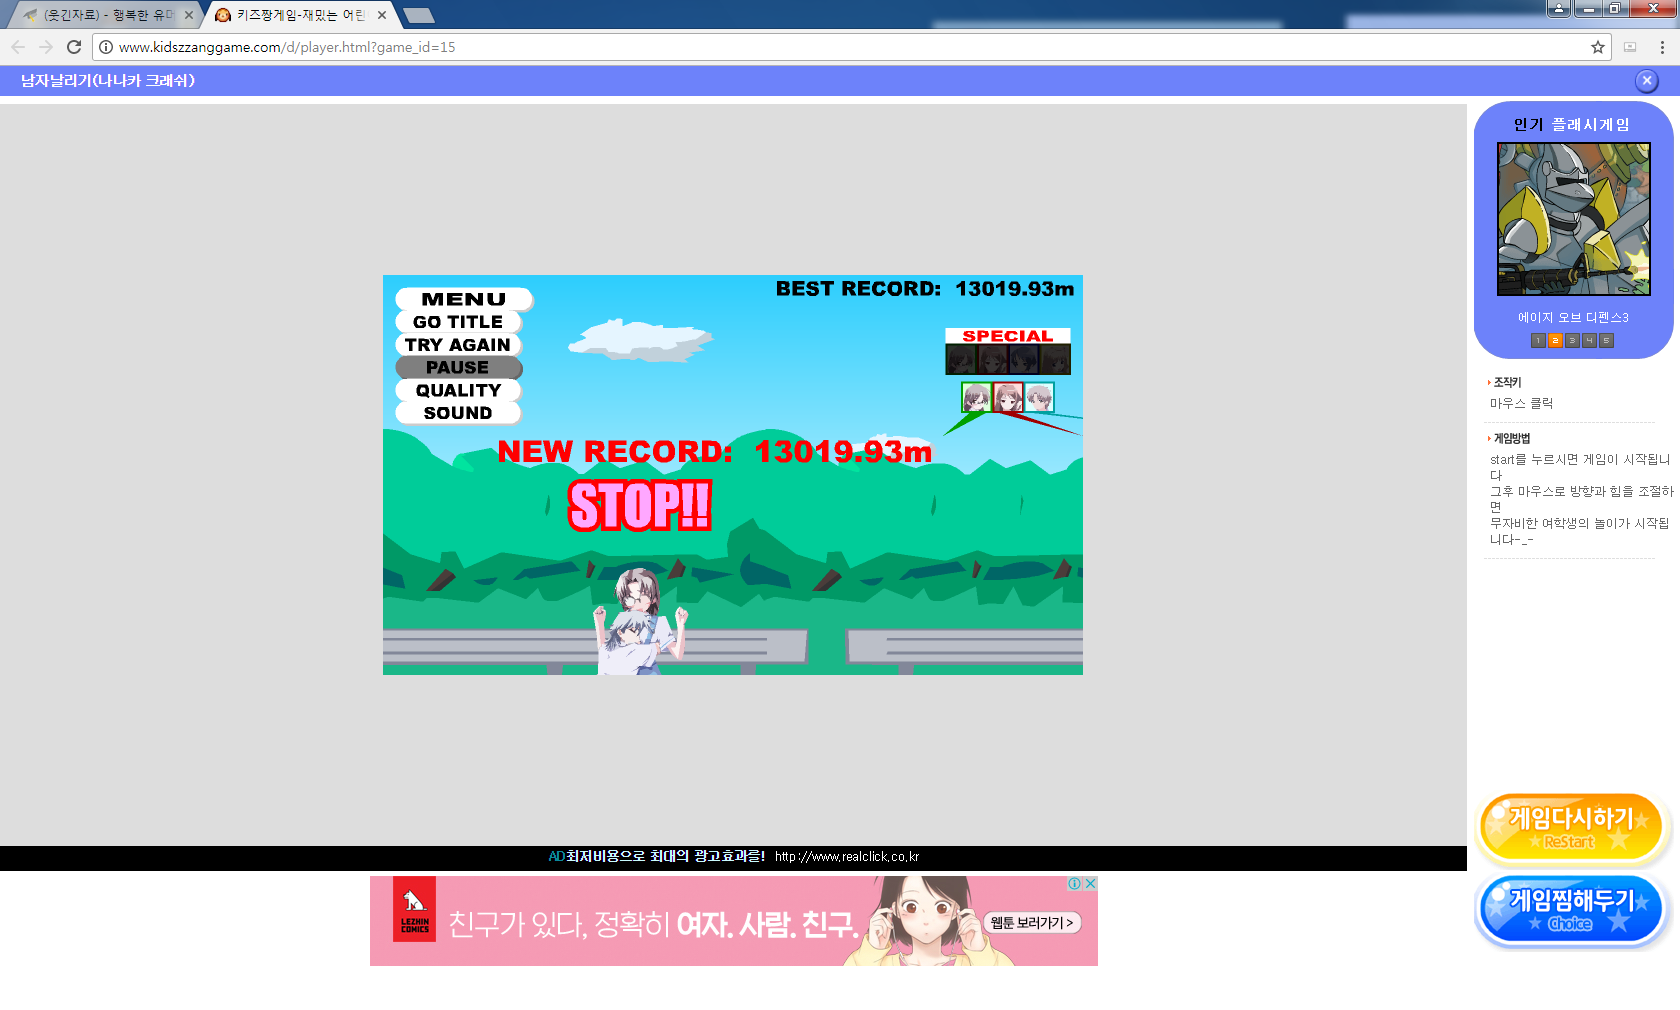The image size is (1680, 1010).
Task: Click the Chrome user profile button
Action: point(1558,9)
